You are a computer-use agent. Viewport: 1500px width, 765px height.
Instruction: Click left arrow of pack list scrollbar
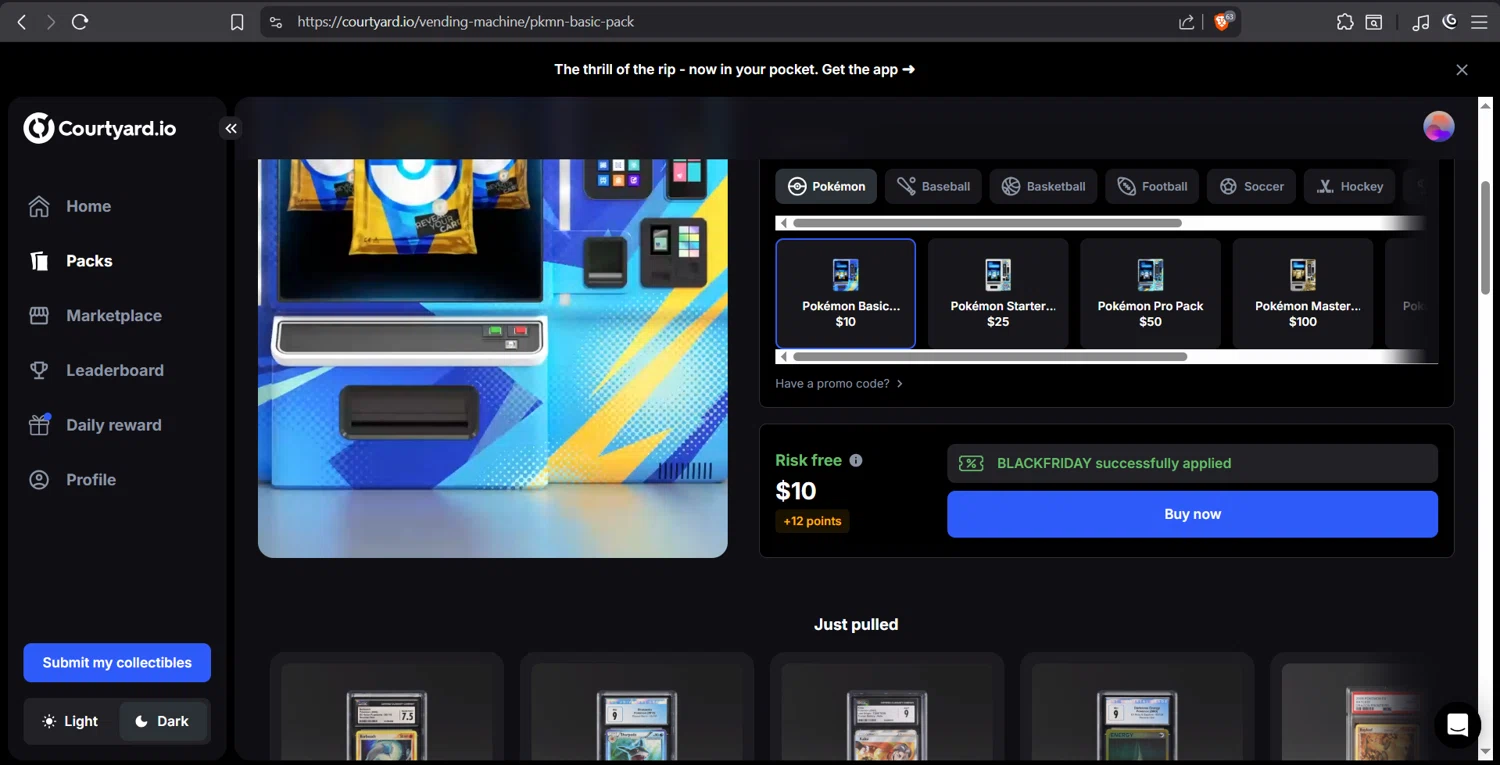(x=783, y=356)
